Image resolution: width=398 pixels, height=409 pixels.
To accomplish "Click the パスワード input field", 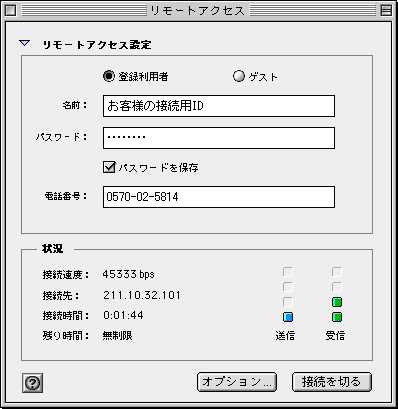I will pos(219,138).
